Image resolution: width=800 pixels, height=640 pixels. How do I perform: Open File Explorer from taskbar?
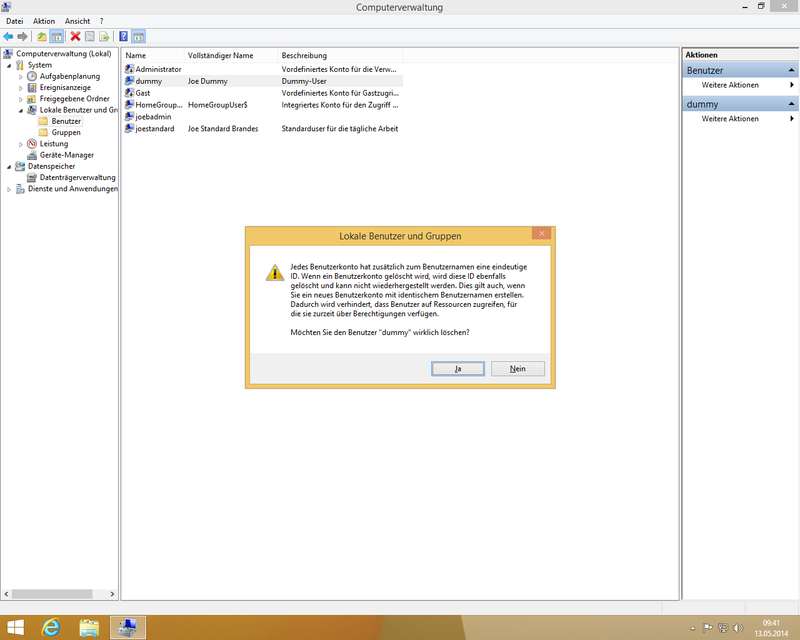[x=89, y=628]
